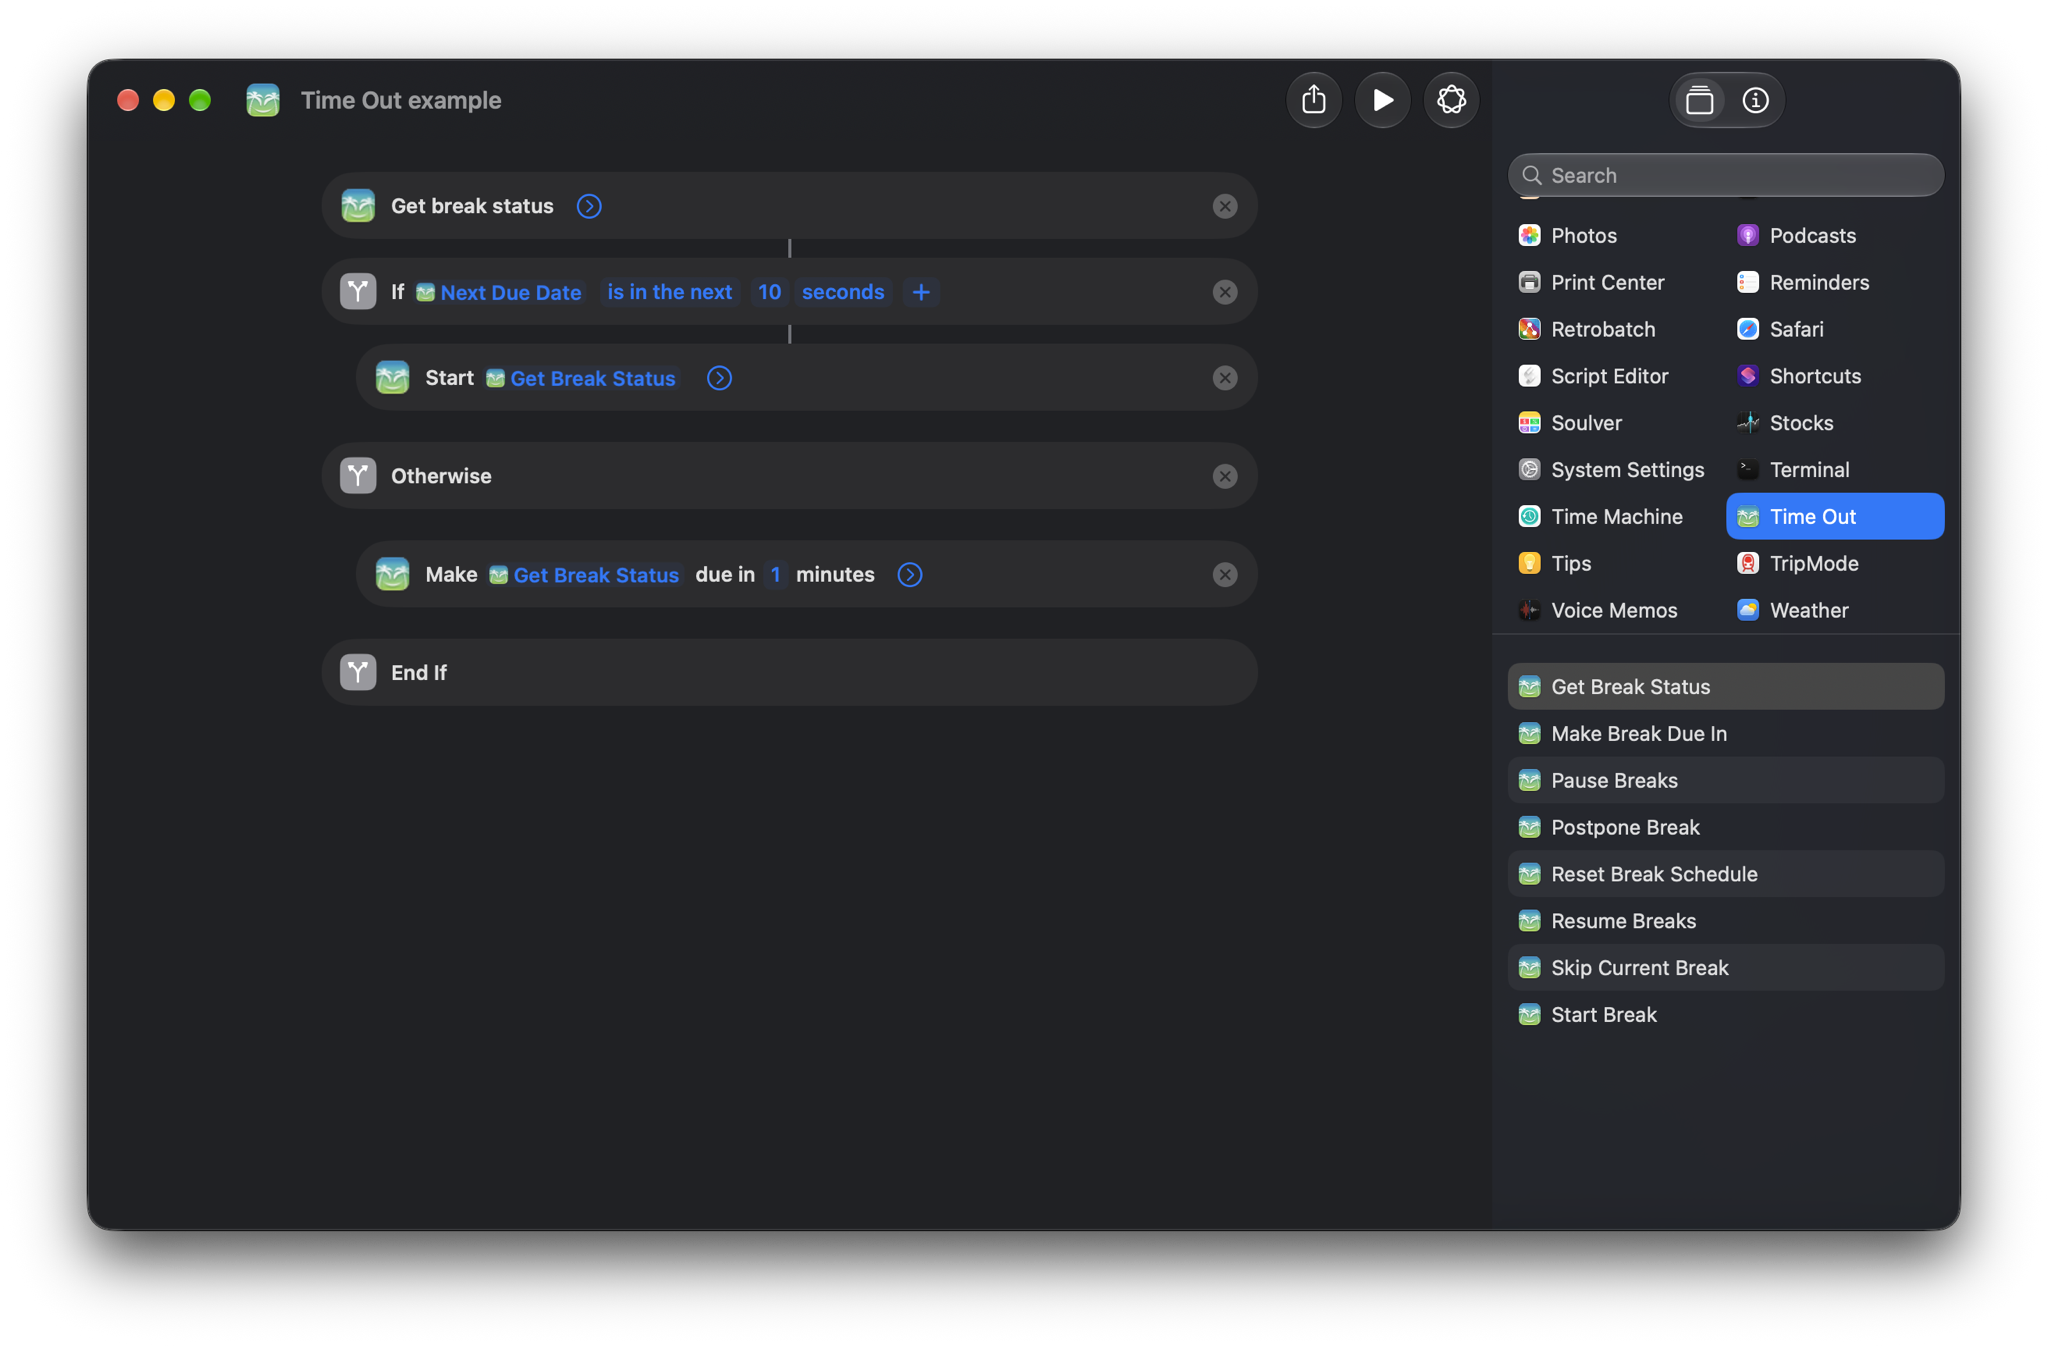Edit the 1 minutes value field
Screen dimensions: 2048x1346
click(775, 575)
